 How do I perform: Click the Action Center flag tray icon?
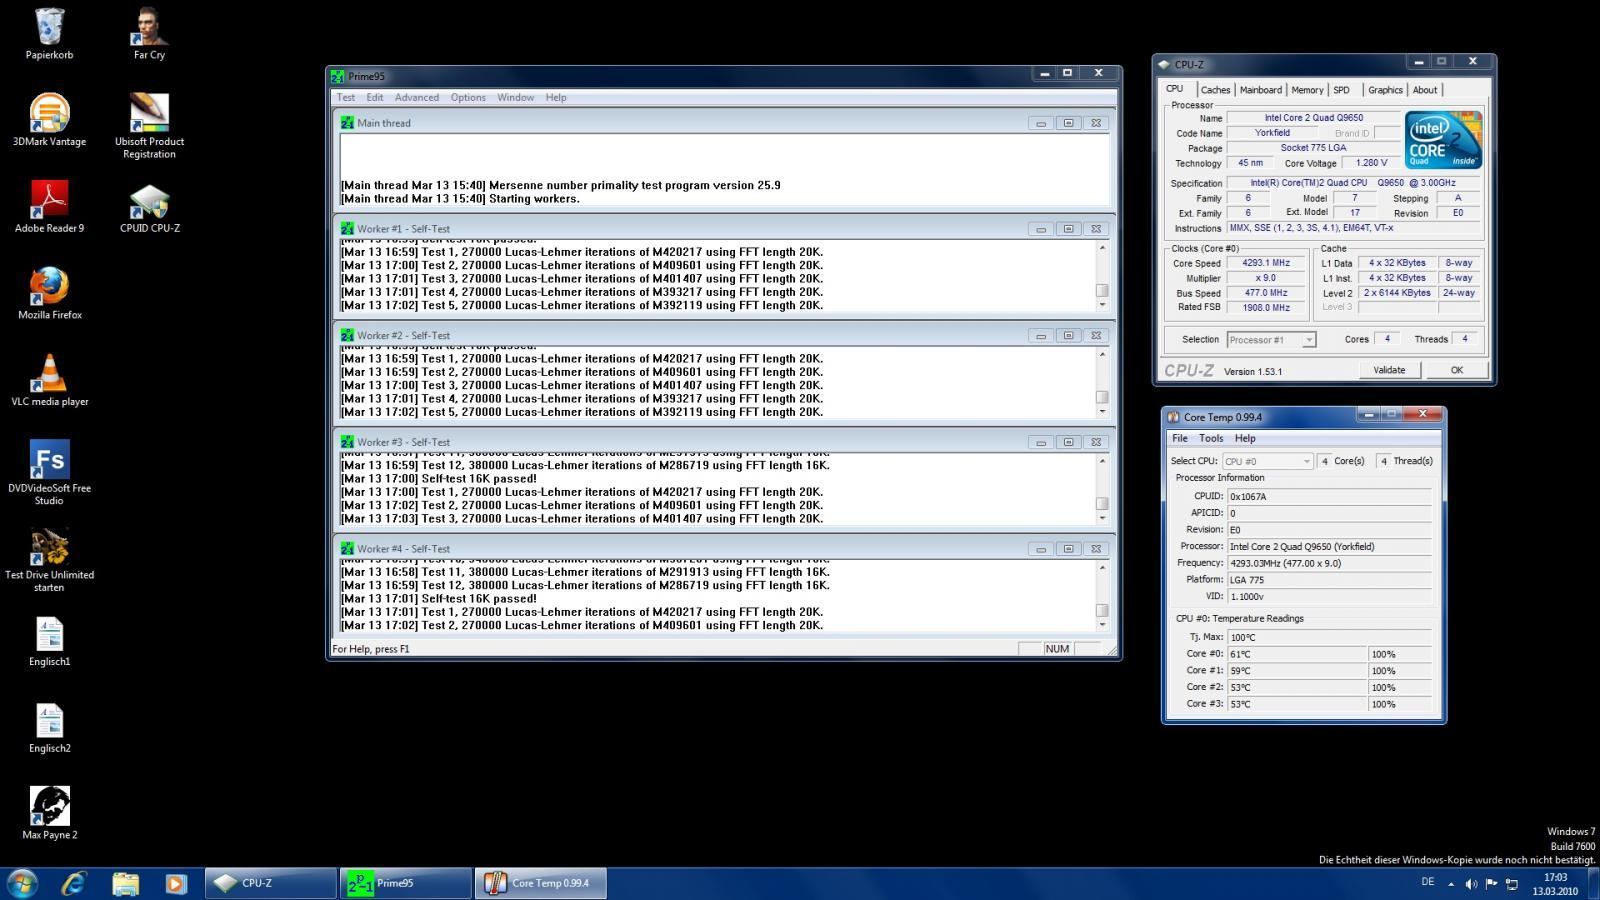(1491, 883)
